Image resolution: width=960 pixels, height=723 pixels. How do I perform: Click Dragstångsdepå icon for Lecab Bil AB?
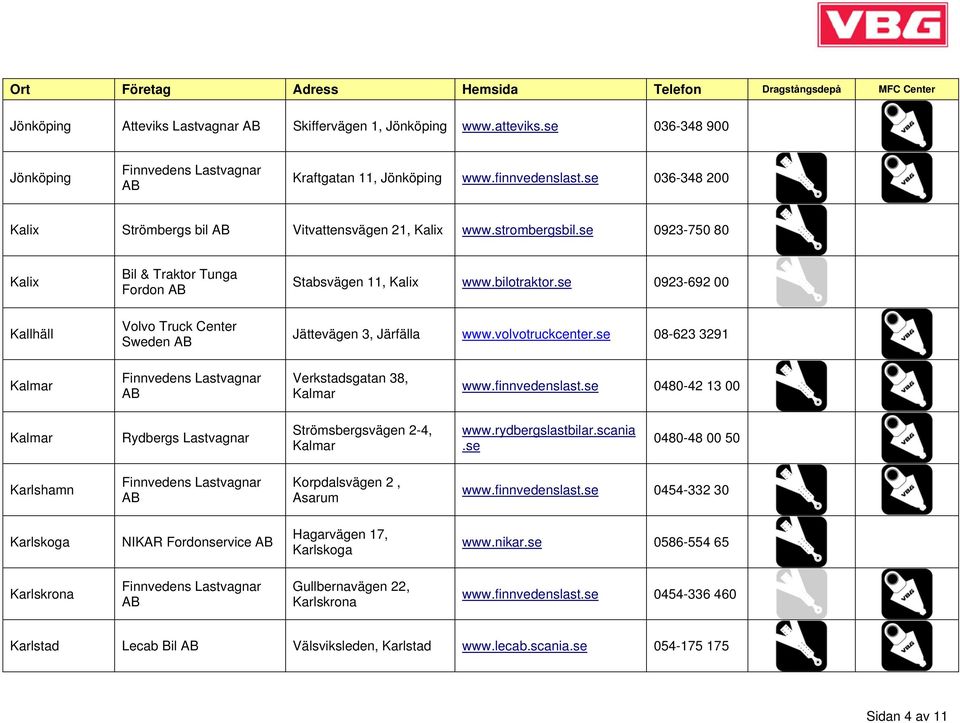click(801, 646)
